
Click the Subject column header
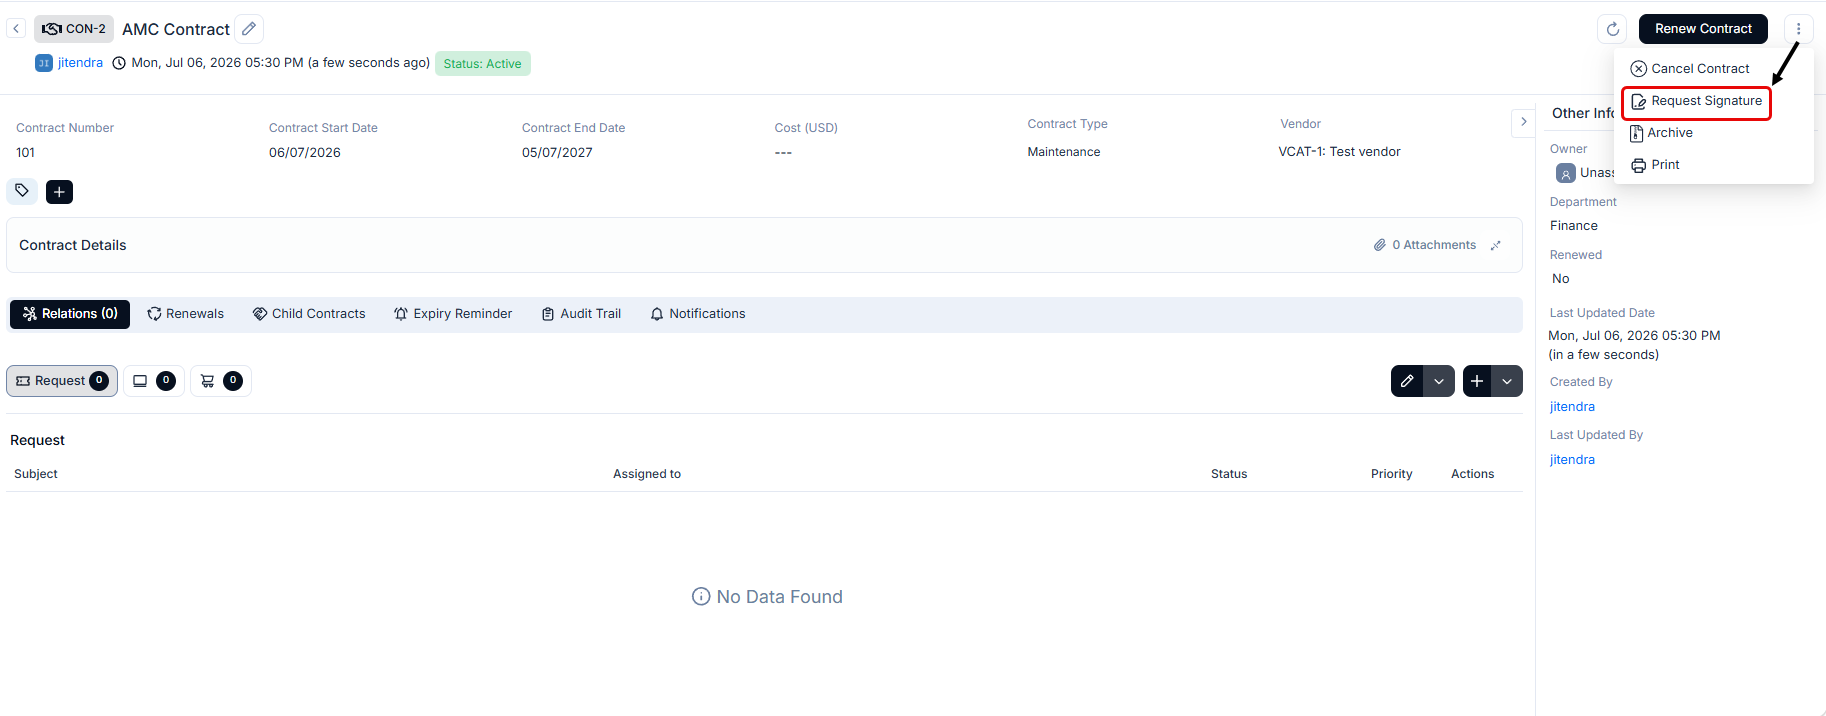[x=36, y=474]
